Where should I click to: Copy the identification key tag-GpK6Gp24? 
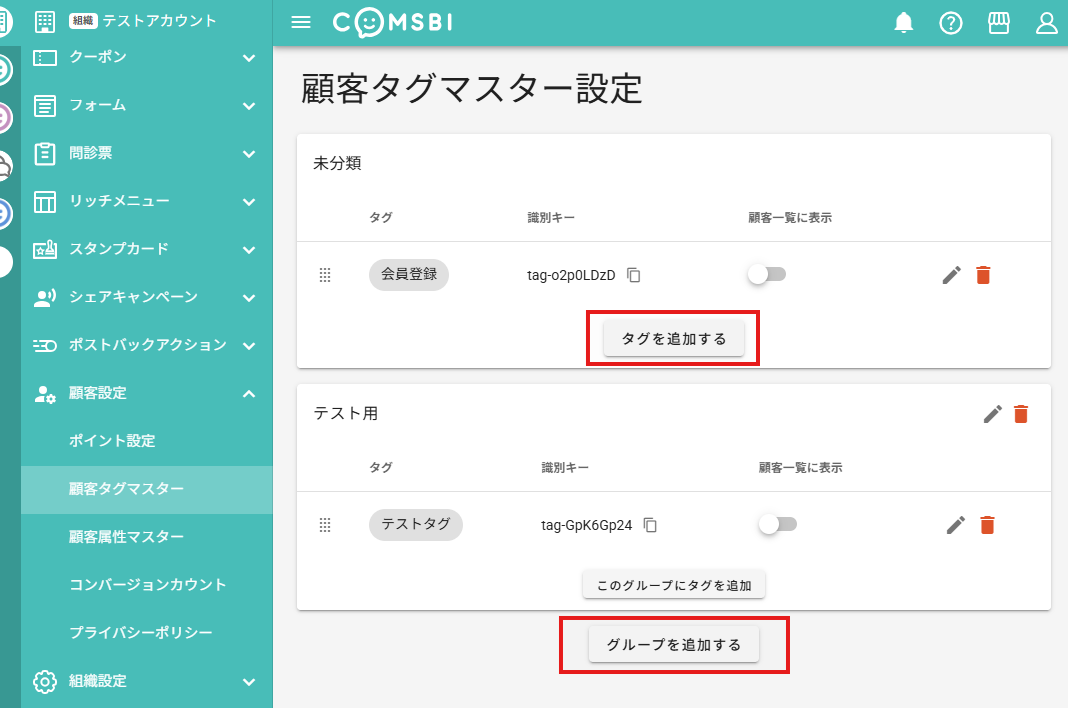coord(650,524)
